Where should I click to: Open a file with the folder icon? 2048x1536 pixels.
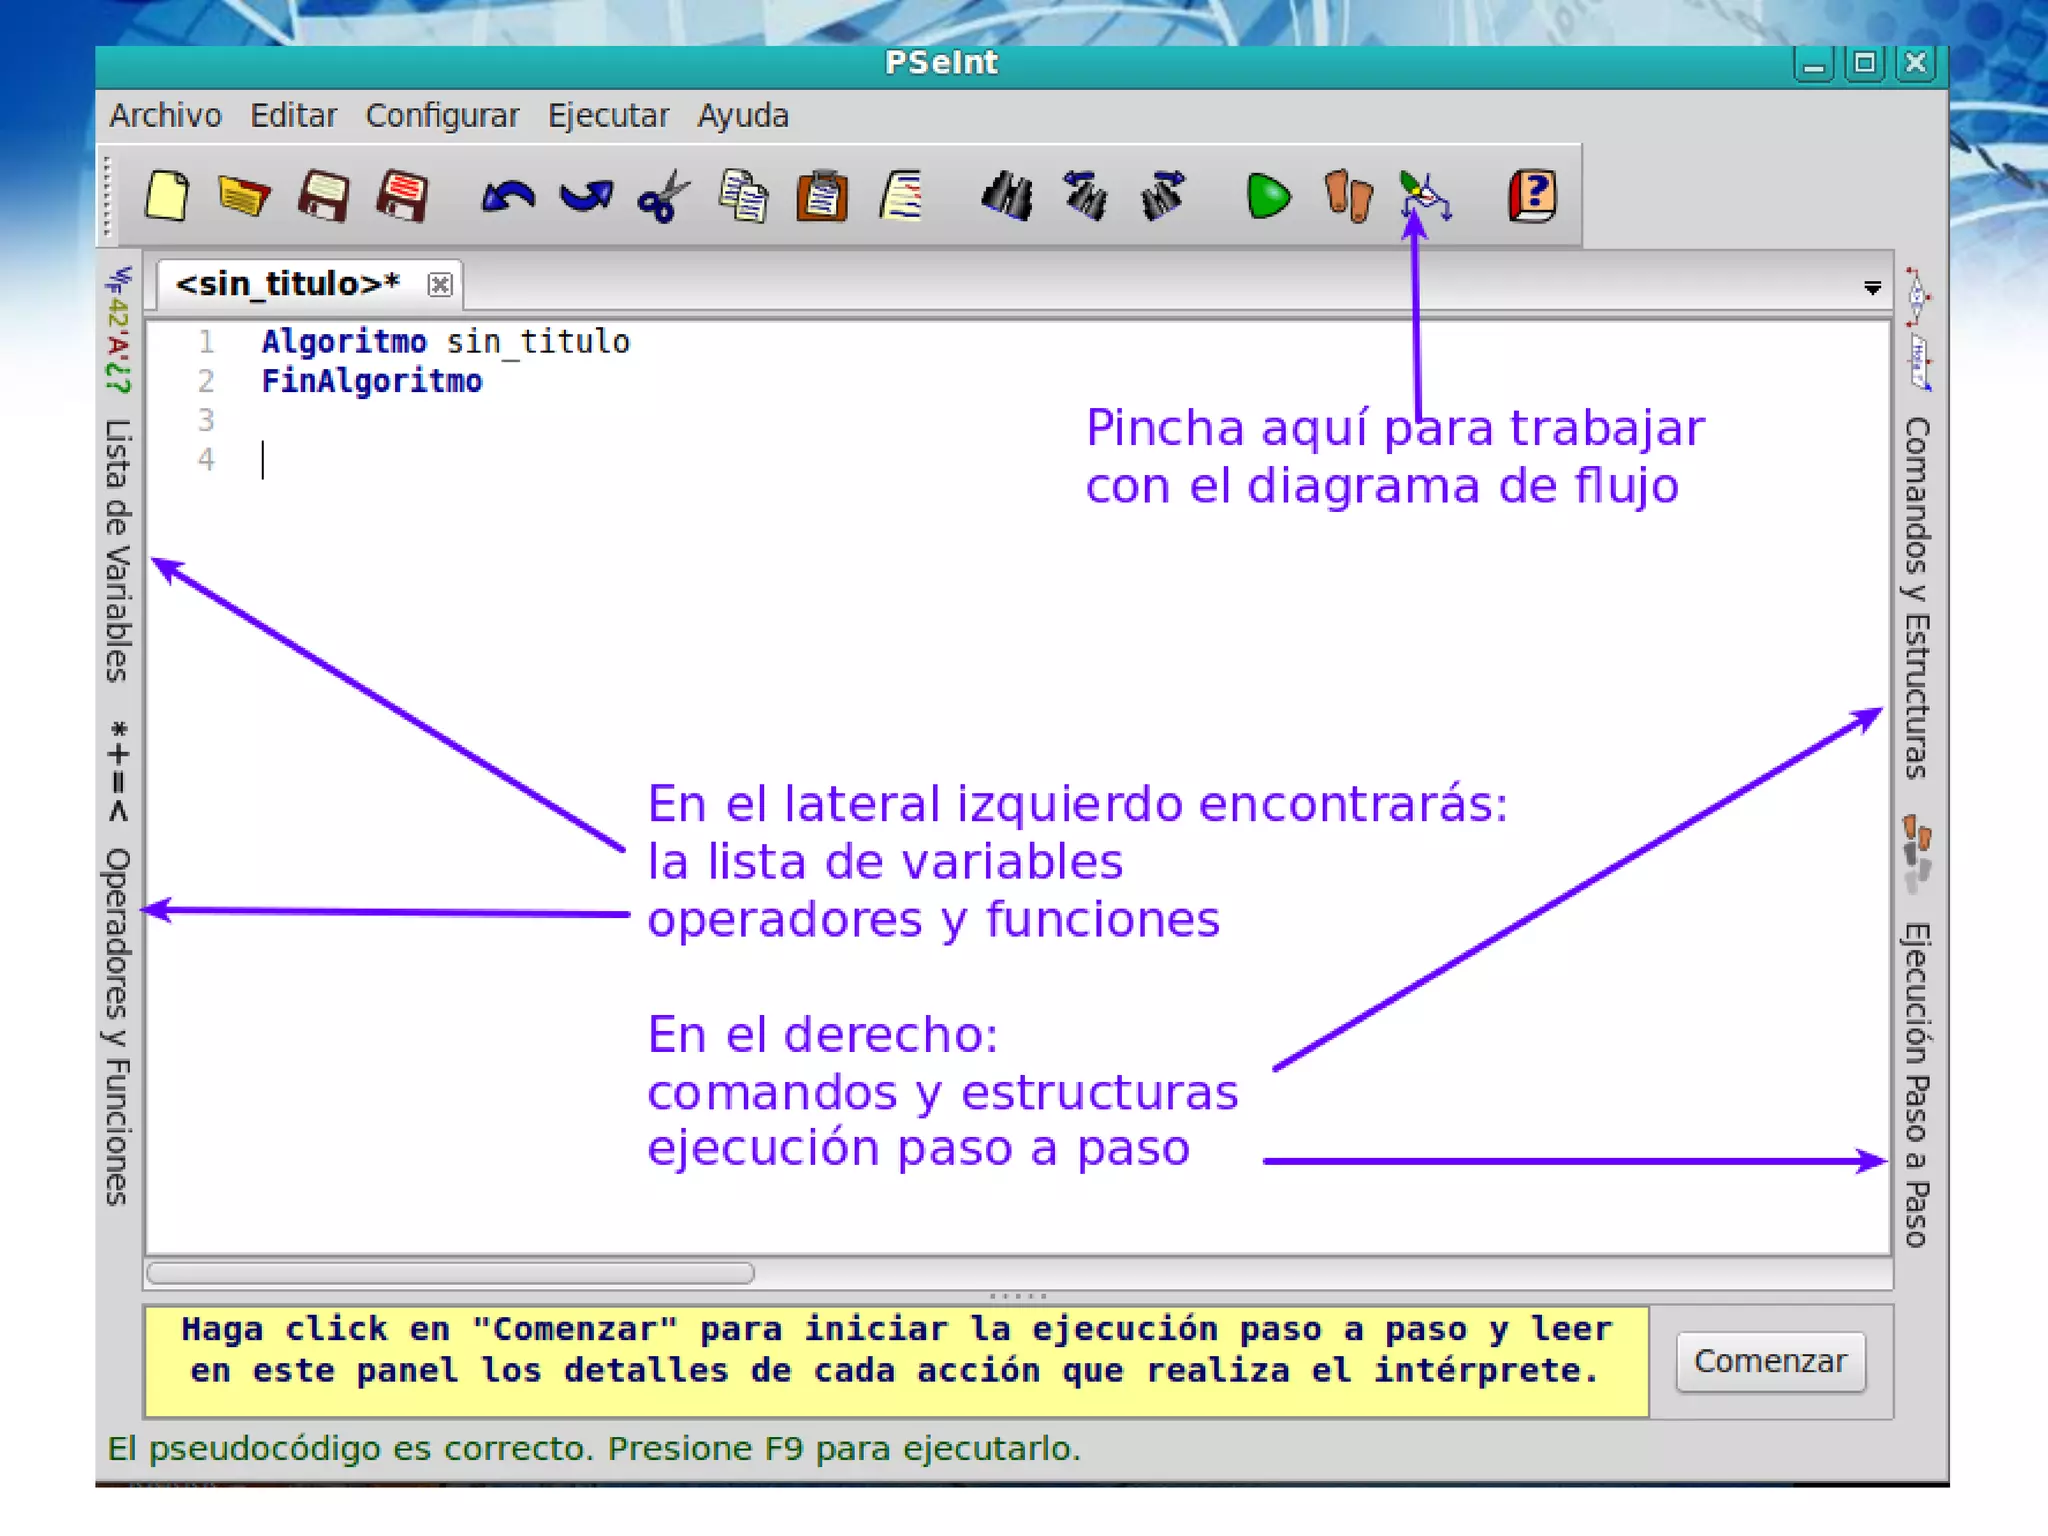243,195
